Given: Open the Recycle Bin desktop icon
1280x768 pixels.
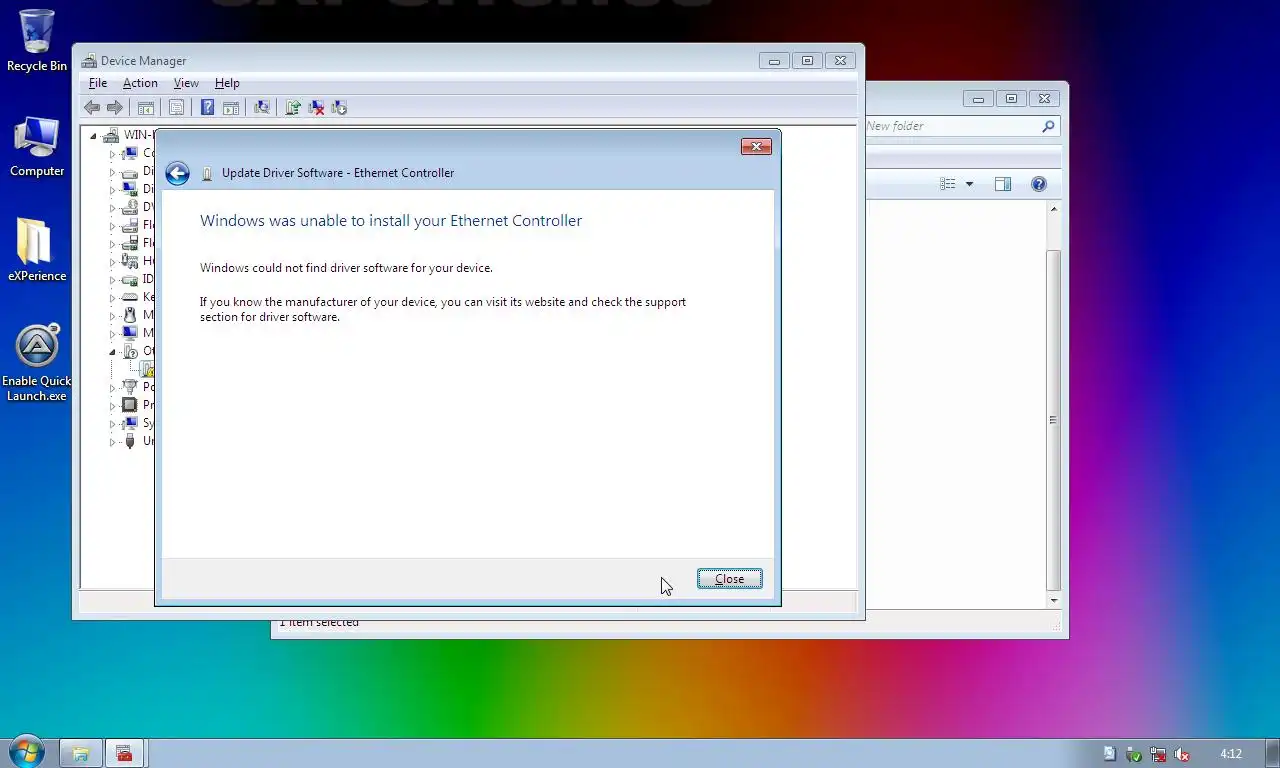Looking at the screenshot, I should [x=37, y=41].
